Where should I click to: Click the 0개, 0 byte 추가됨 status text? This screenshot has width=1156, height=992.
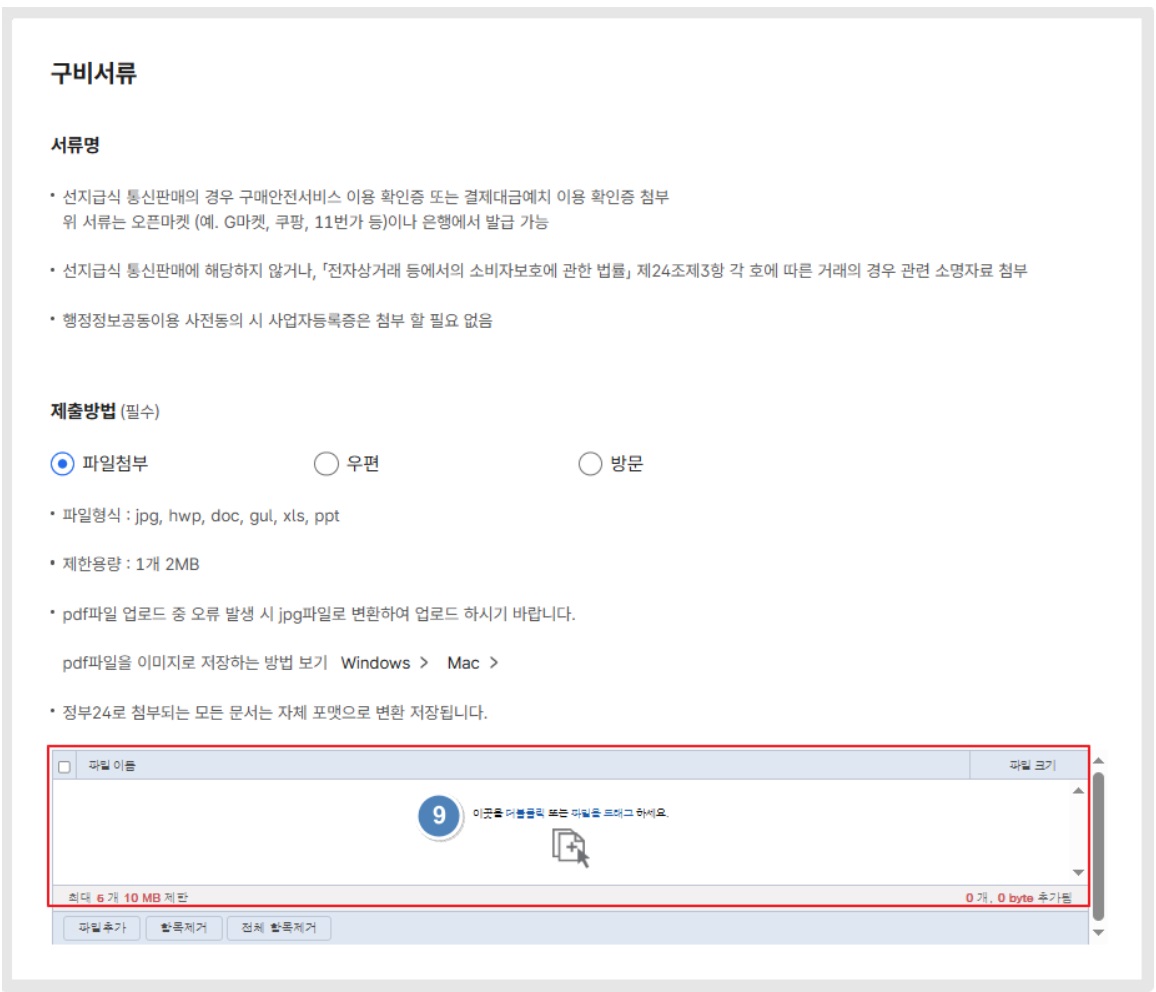coord(1019,898)
